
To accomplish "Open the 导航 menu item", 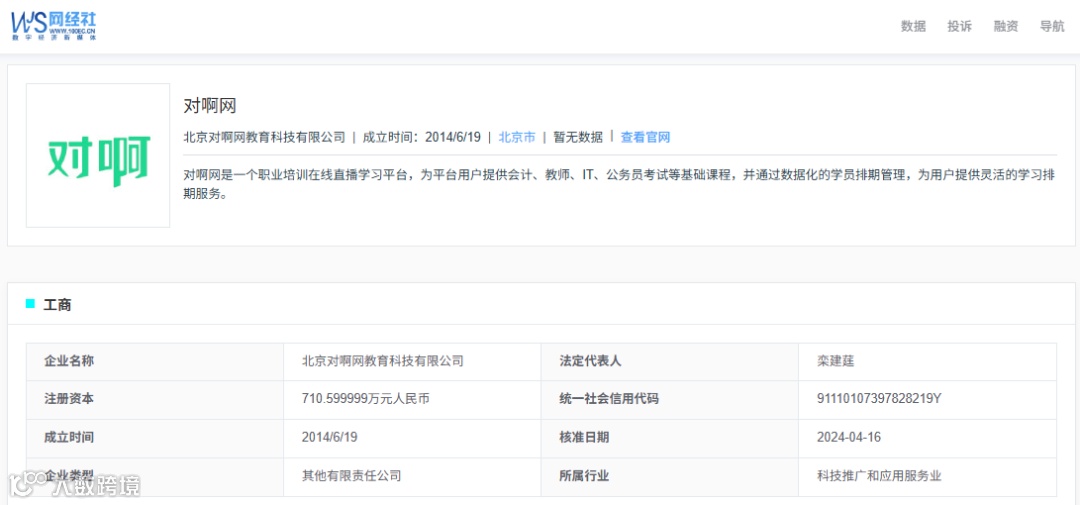I will [1052, 26].
